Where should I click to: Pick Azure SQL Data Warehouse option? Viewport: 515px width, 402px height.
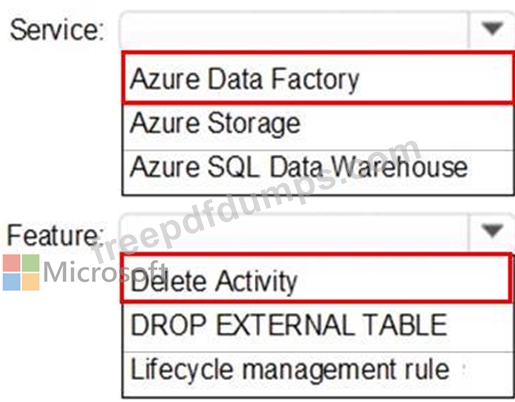point(318,172)
